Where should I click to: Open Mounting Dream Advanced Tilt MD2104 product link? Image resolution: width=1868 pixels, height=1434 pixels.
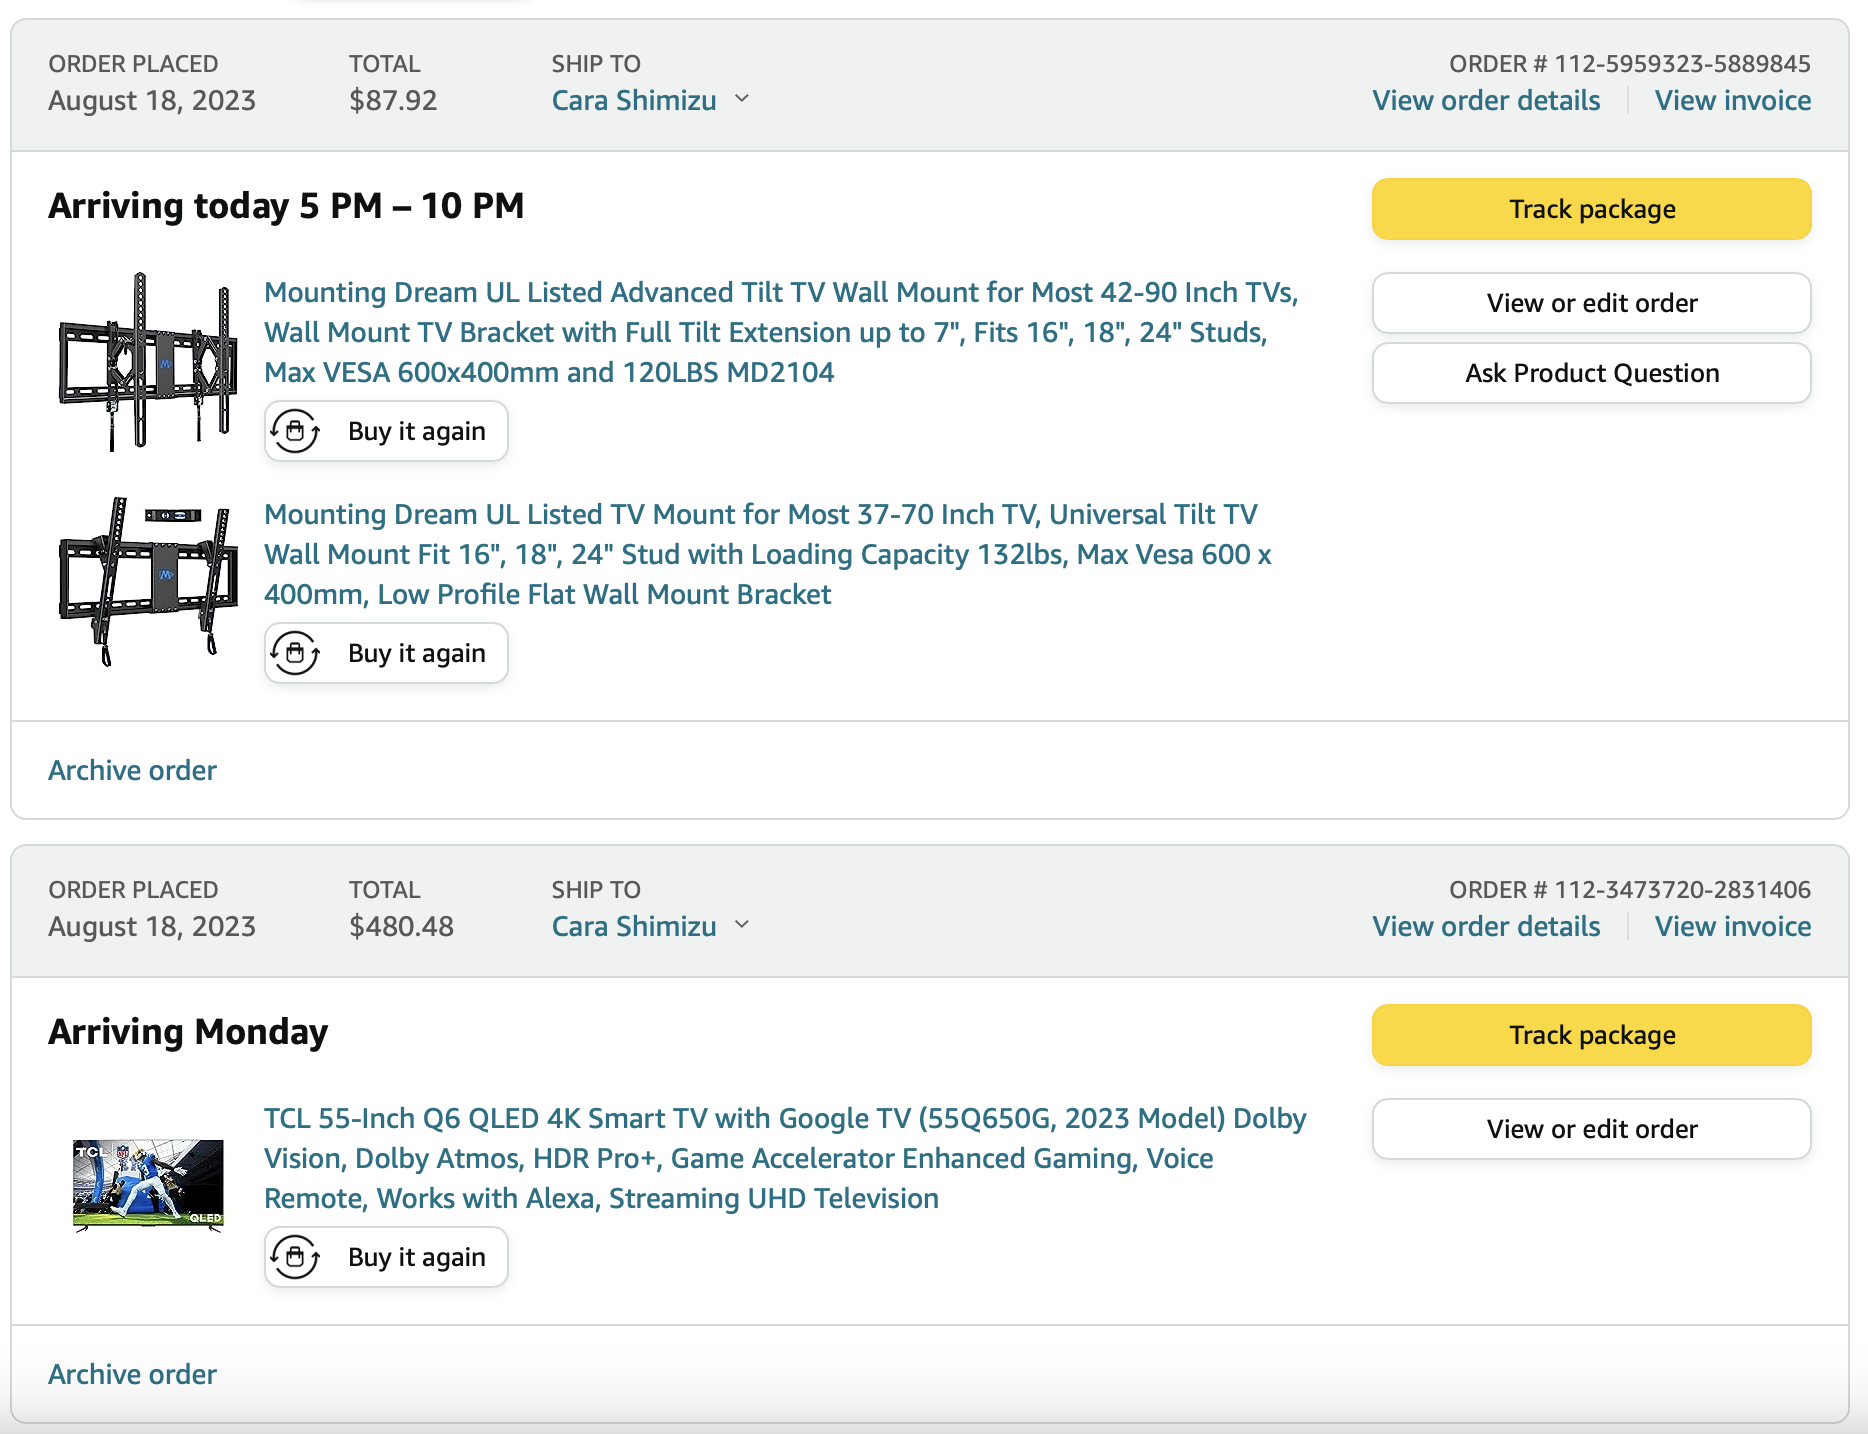pyautogui.click(x=781, y=332)
